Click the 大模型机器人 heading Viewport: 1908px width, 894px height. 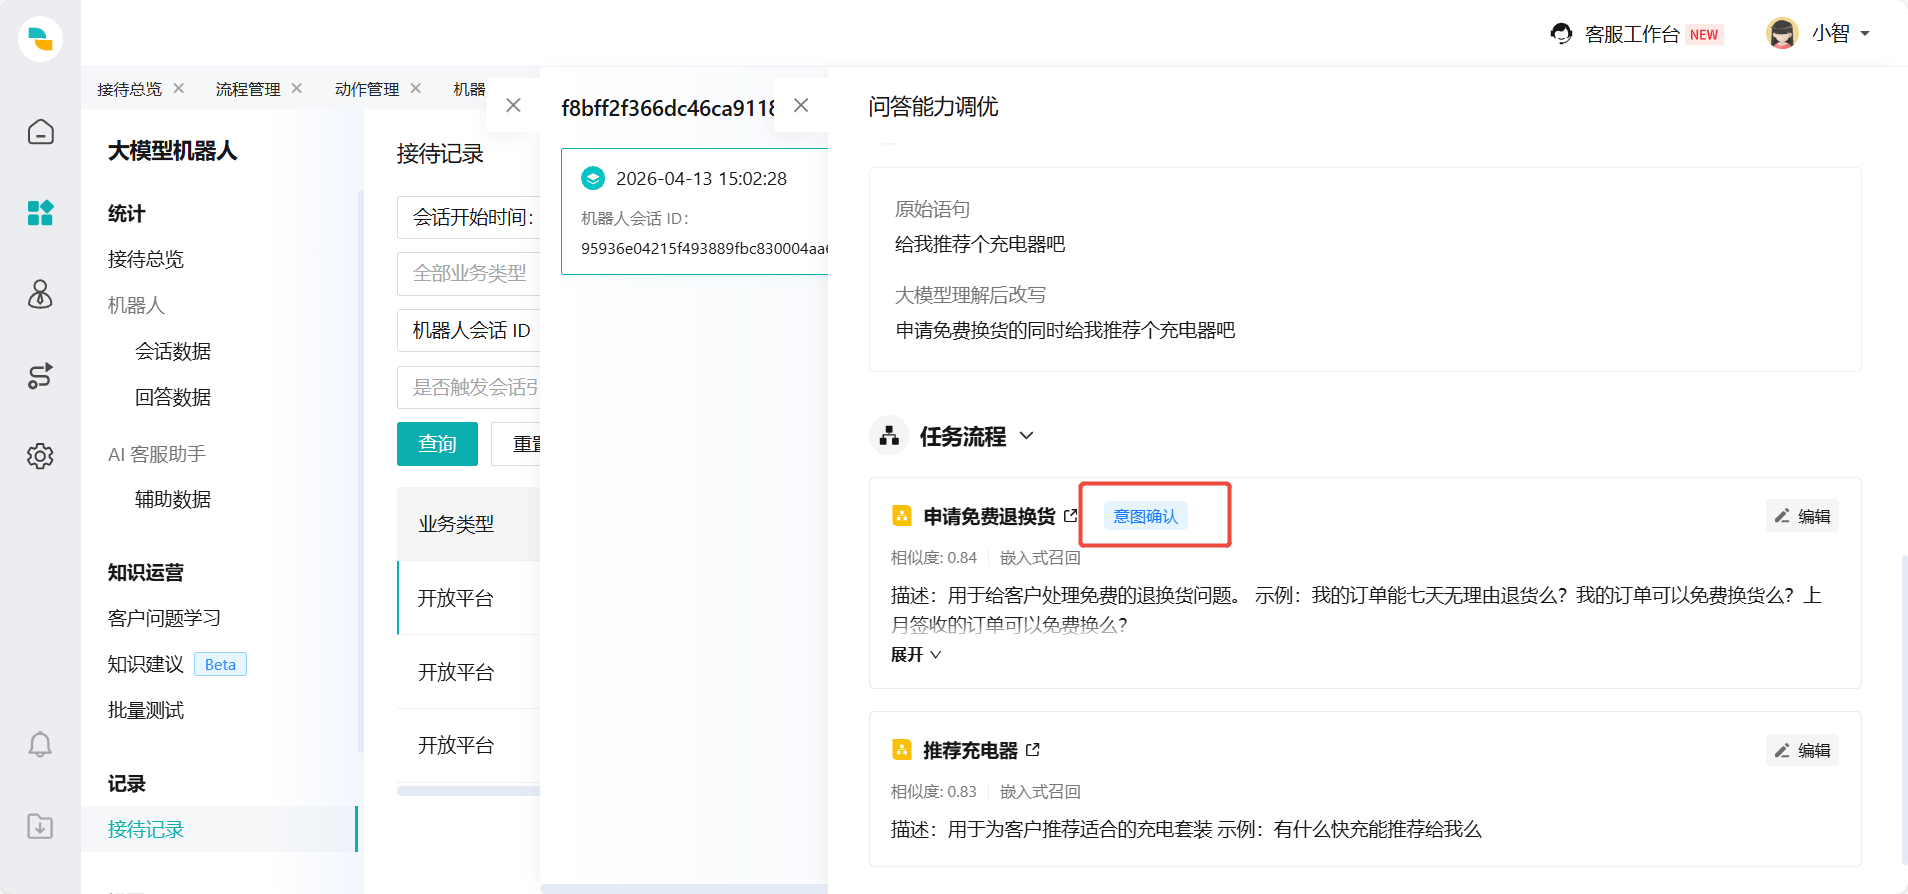click(173, 151)
